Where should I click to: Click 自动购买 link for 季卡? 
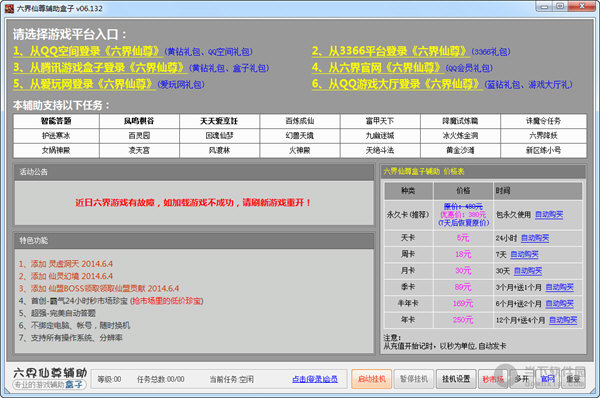559,287
